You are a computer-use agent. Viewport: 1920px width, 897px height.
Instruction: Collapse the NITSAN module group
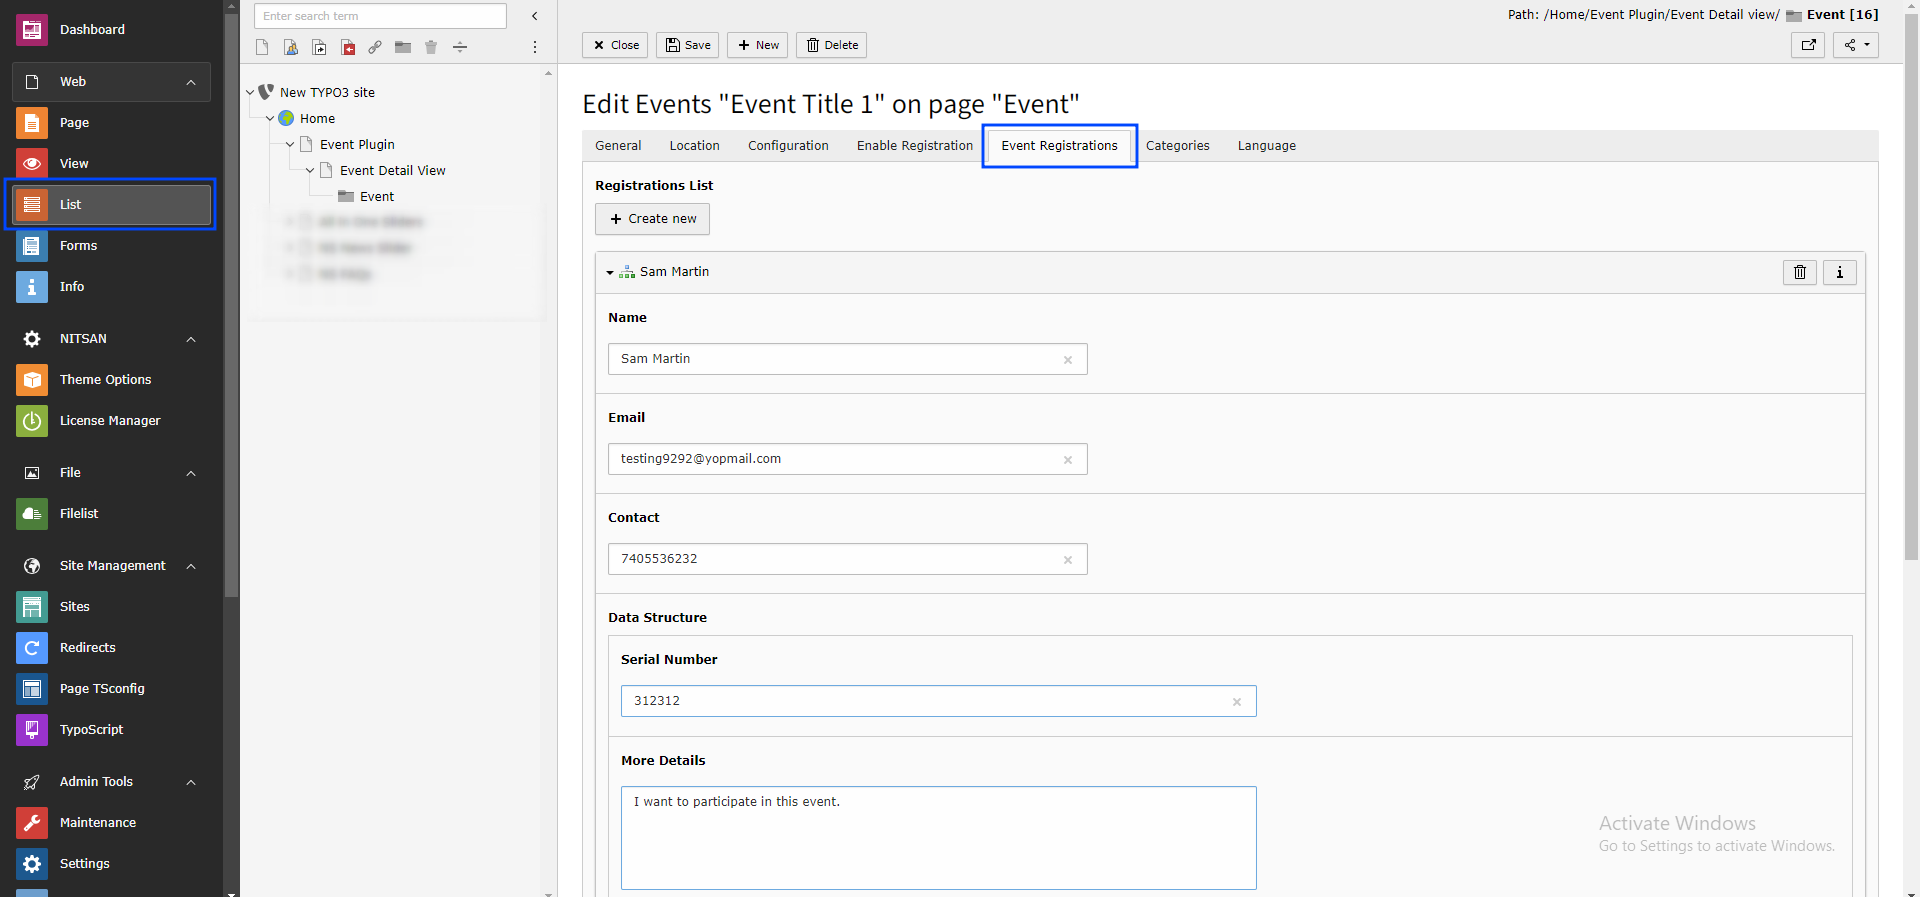(191, 339)
